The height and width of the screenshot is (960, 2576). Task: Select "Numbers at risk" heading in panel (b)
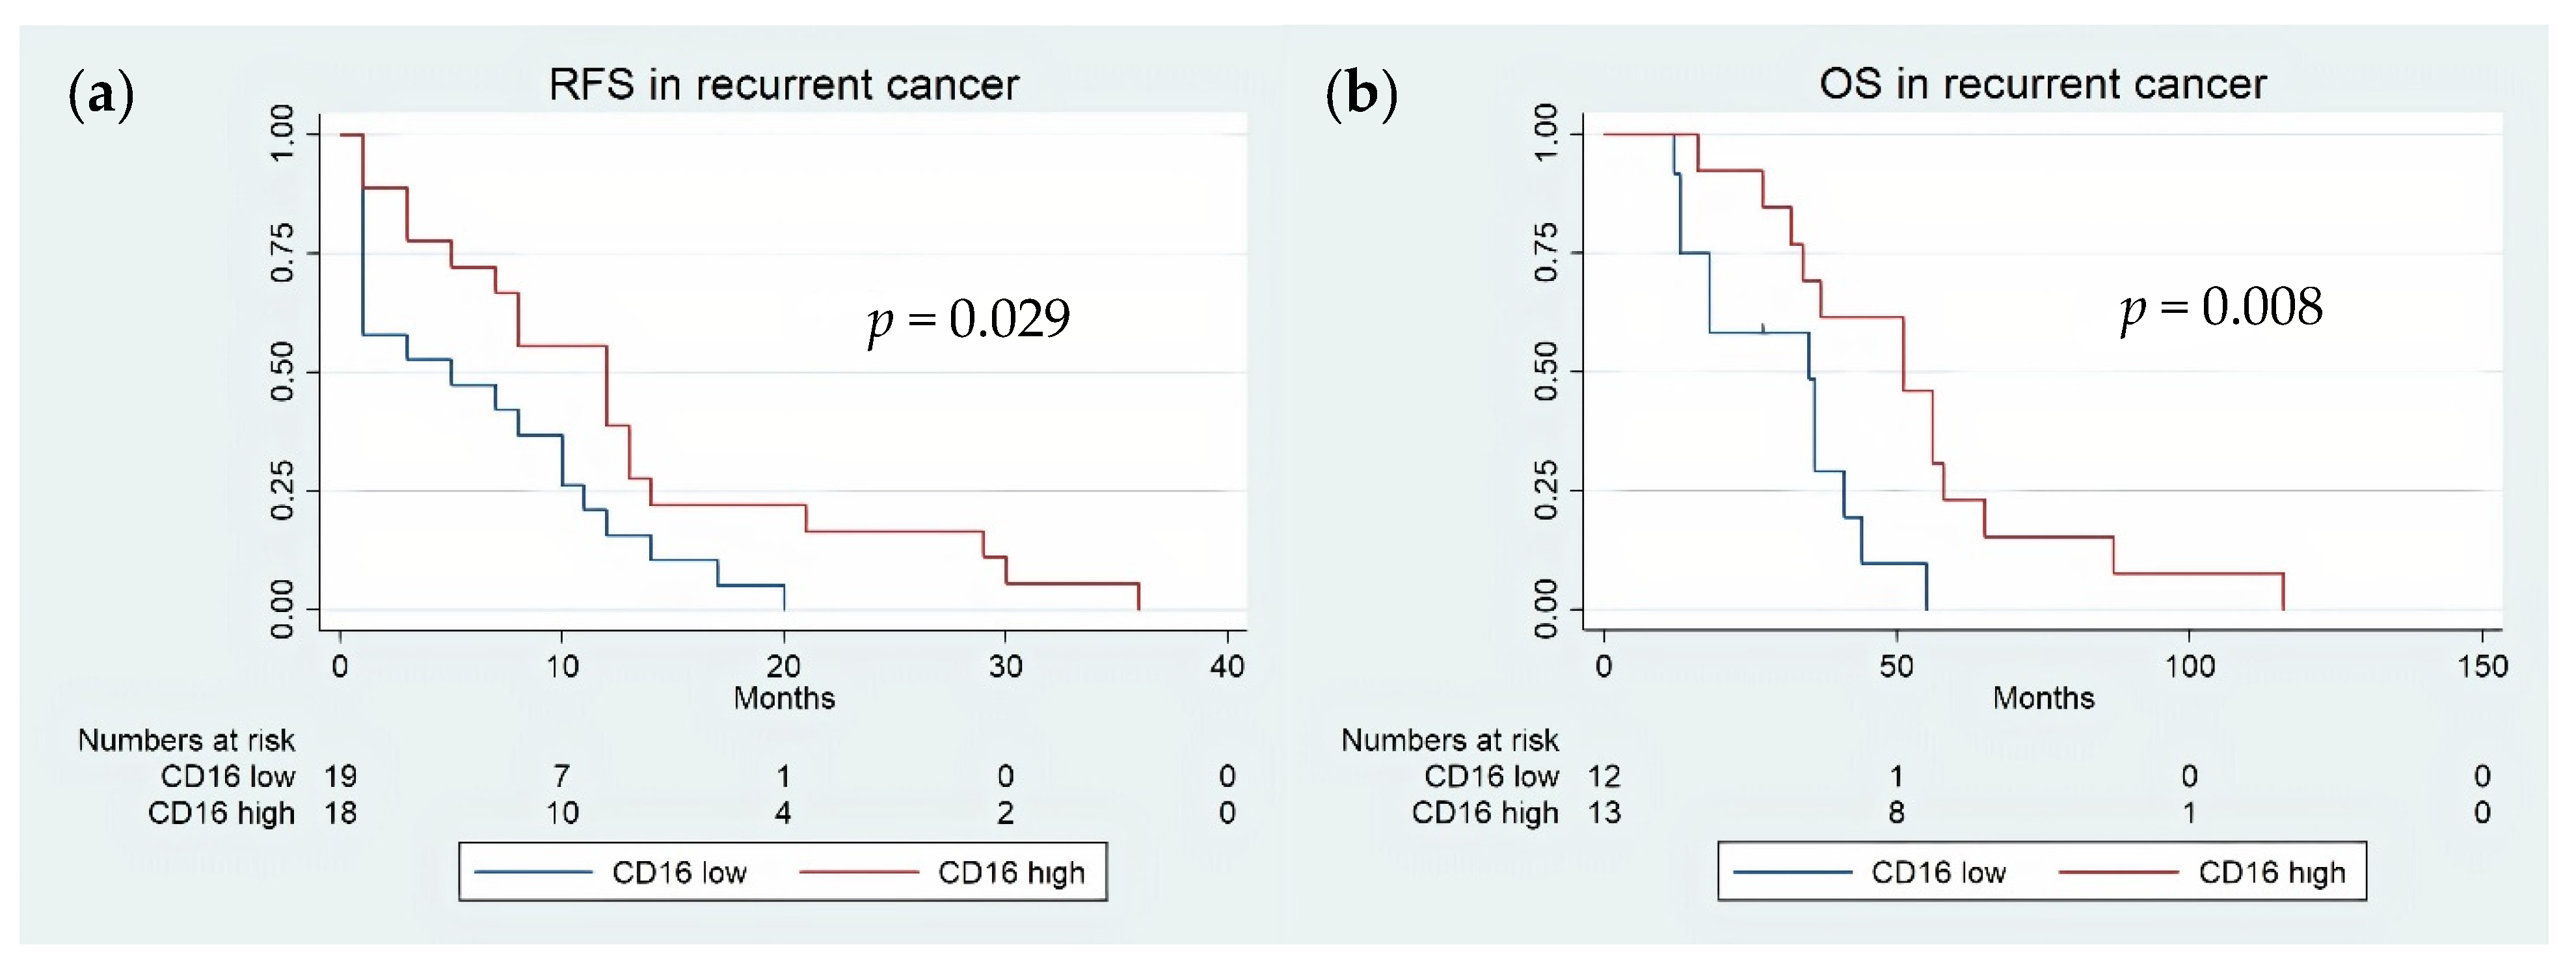point(1449,740)
